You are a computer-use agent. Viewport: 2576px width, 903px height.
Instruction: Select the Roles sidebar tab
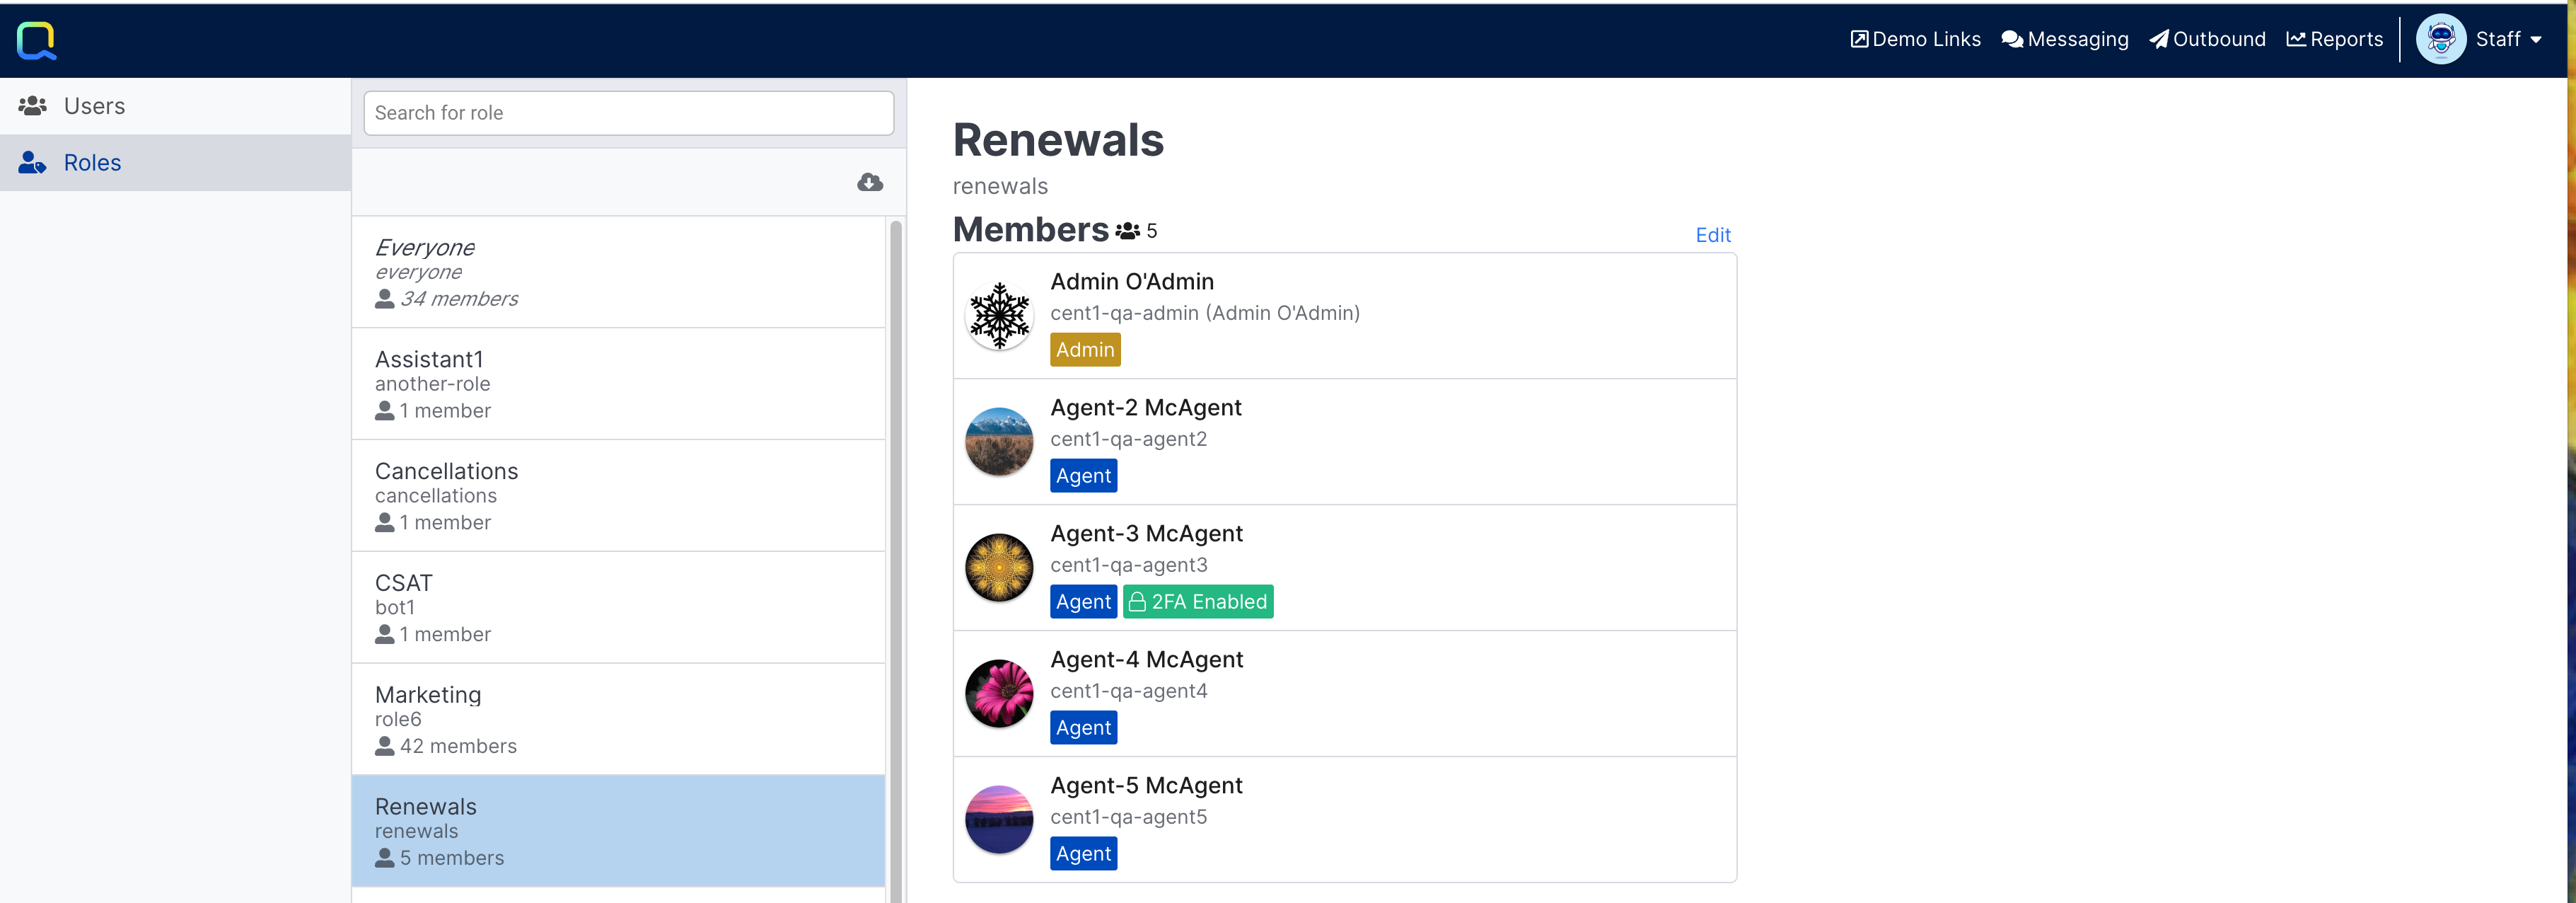92,163
